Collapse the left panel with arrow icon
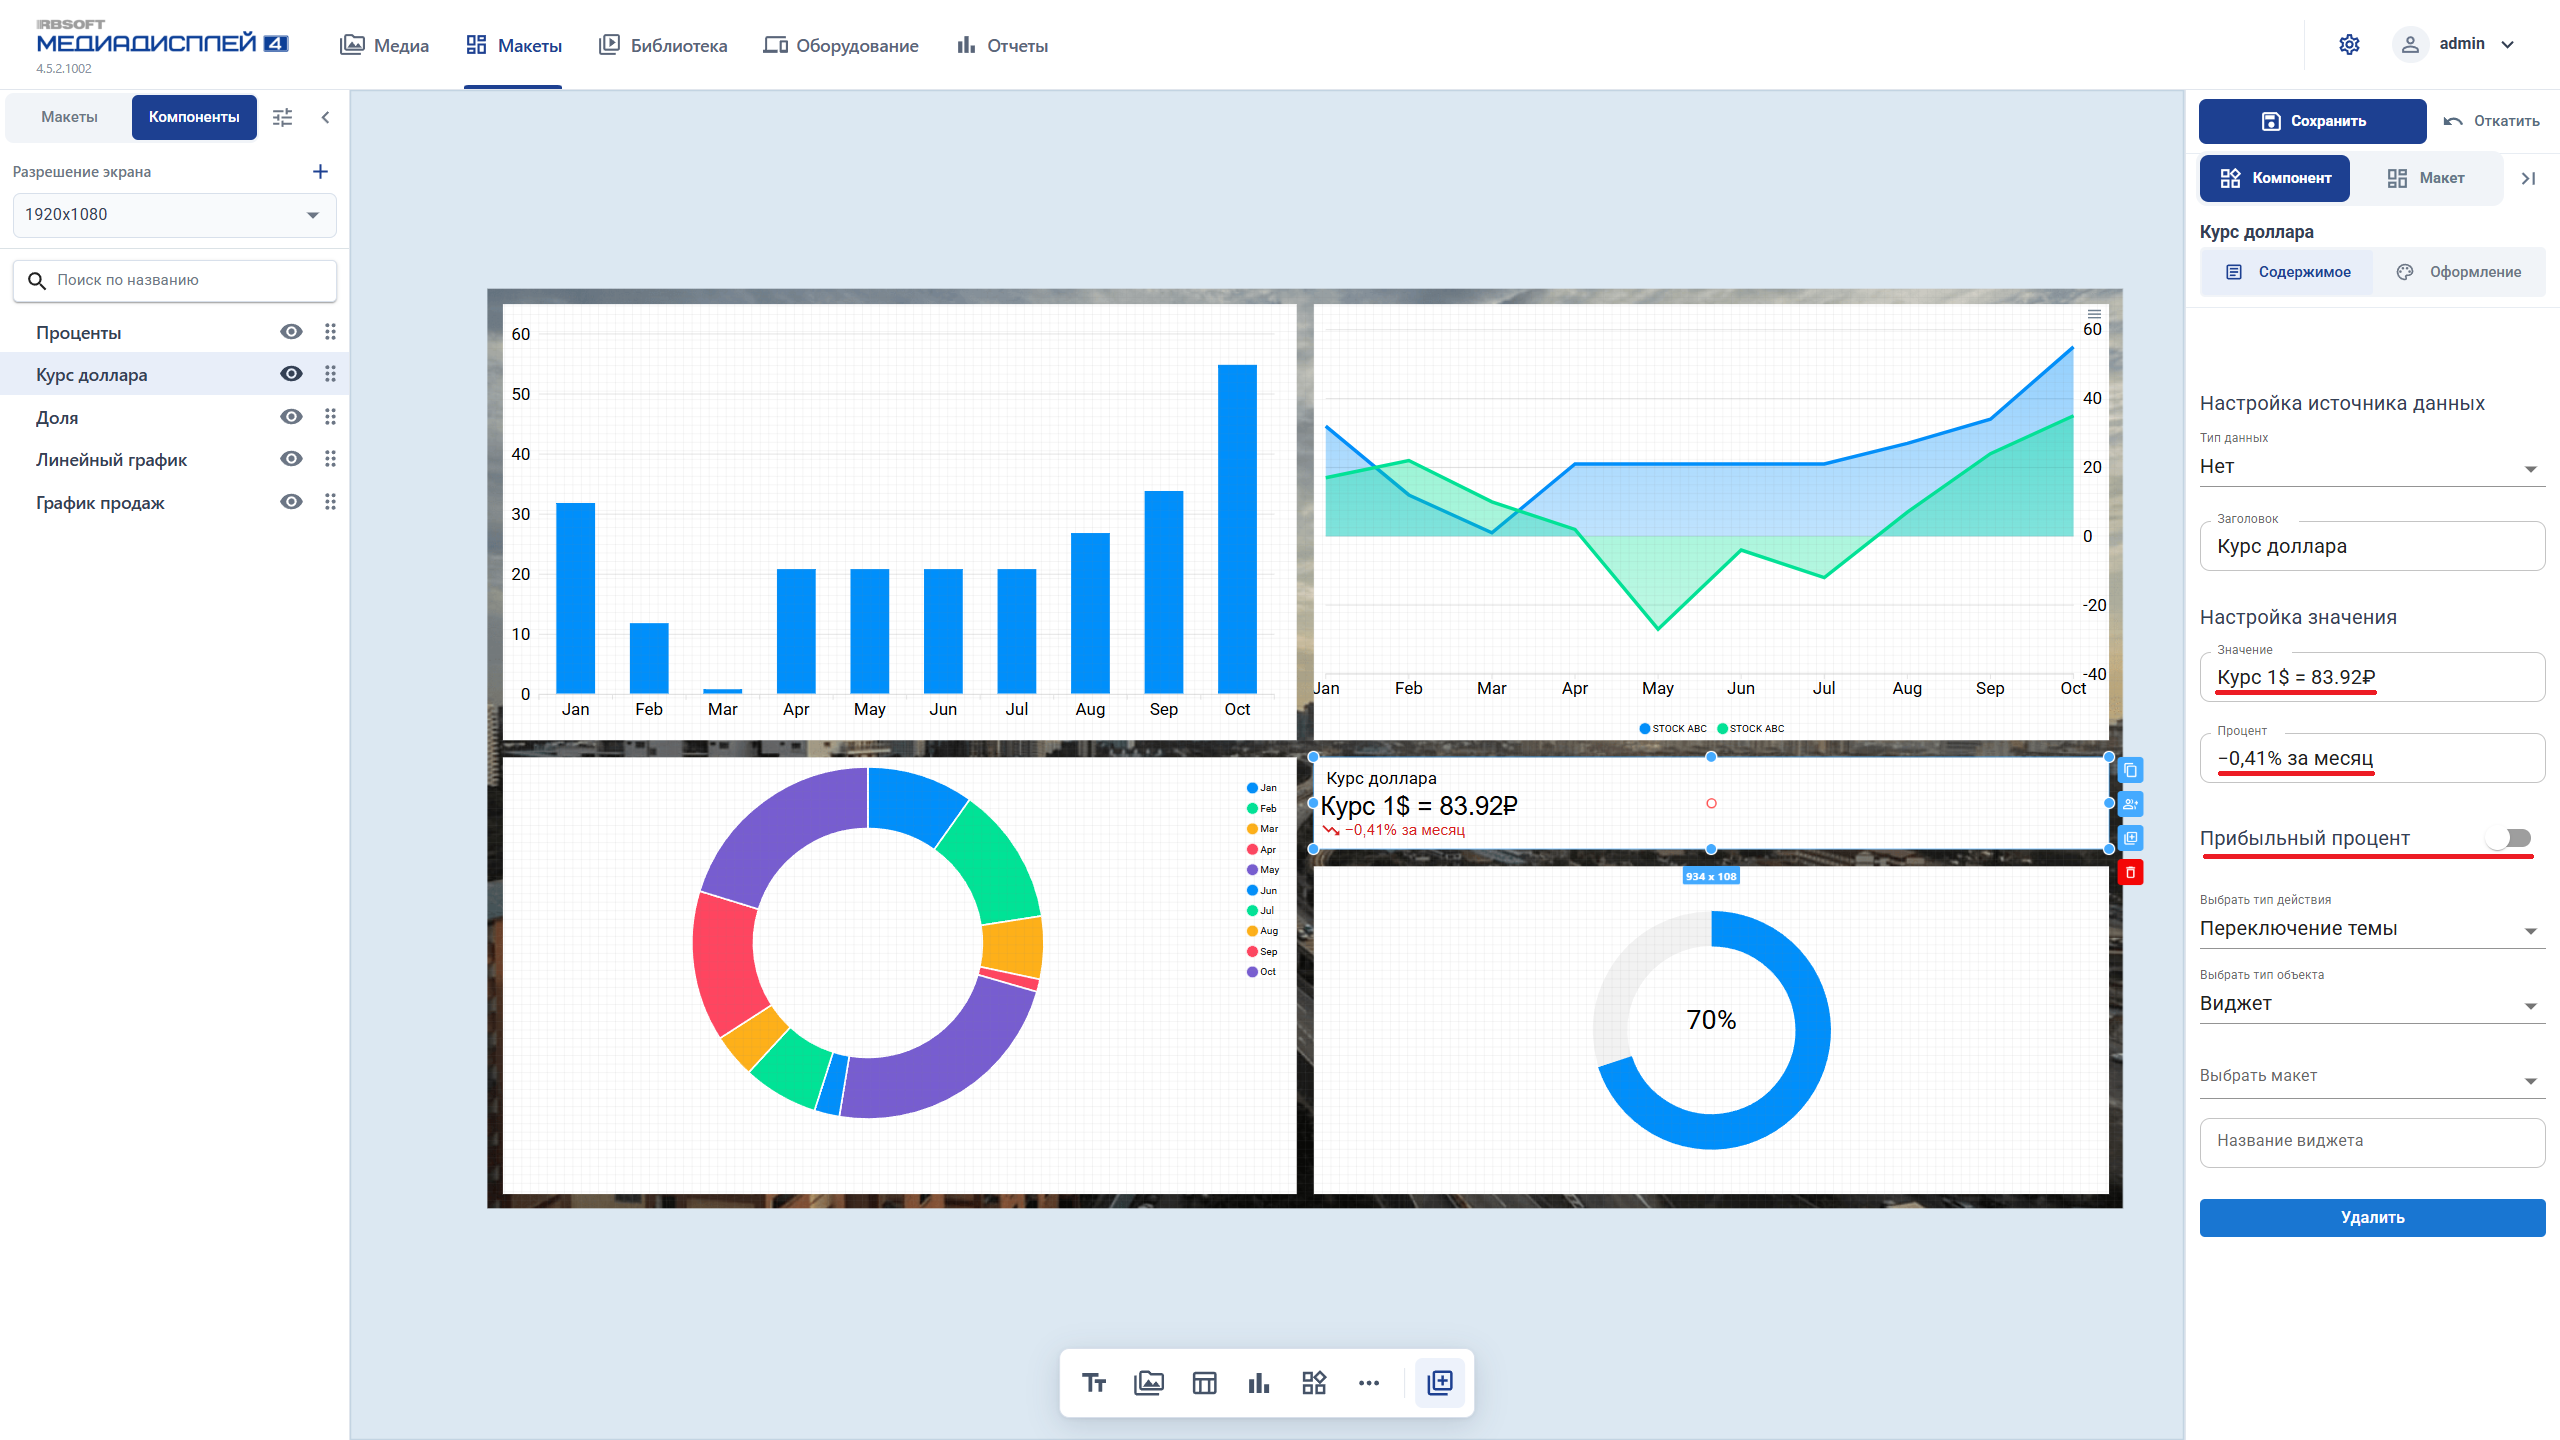Image resolution: width=2560 pixels, height=1440 pixels. tap(325, 117)
